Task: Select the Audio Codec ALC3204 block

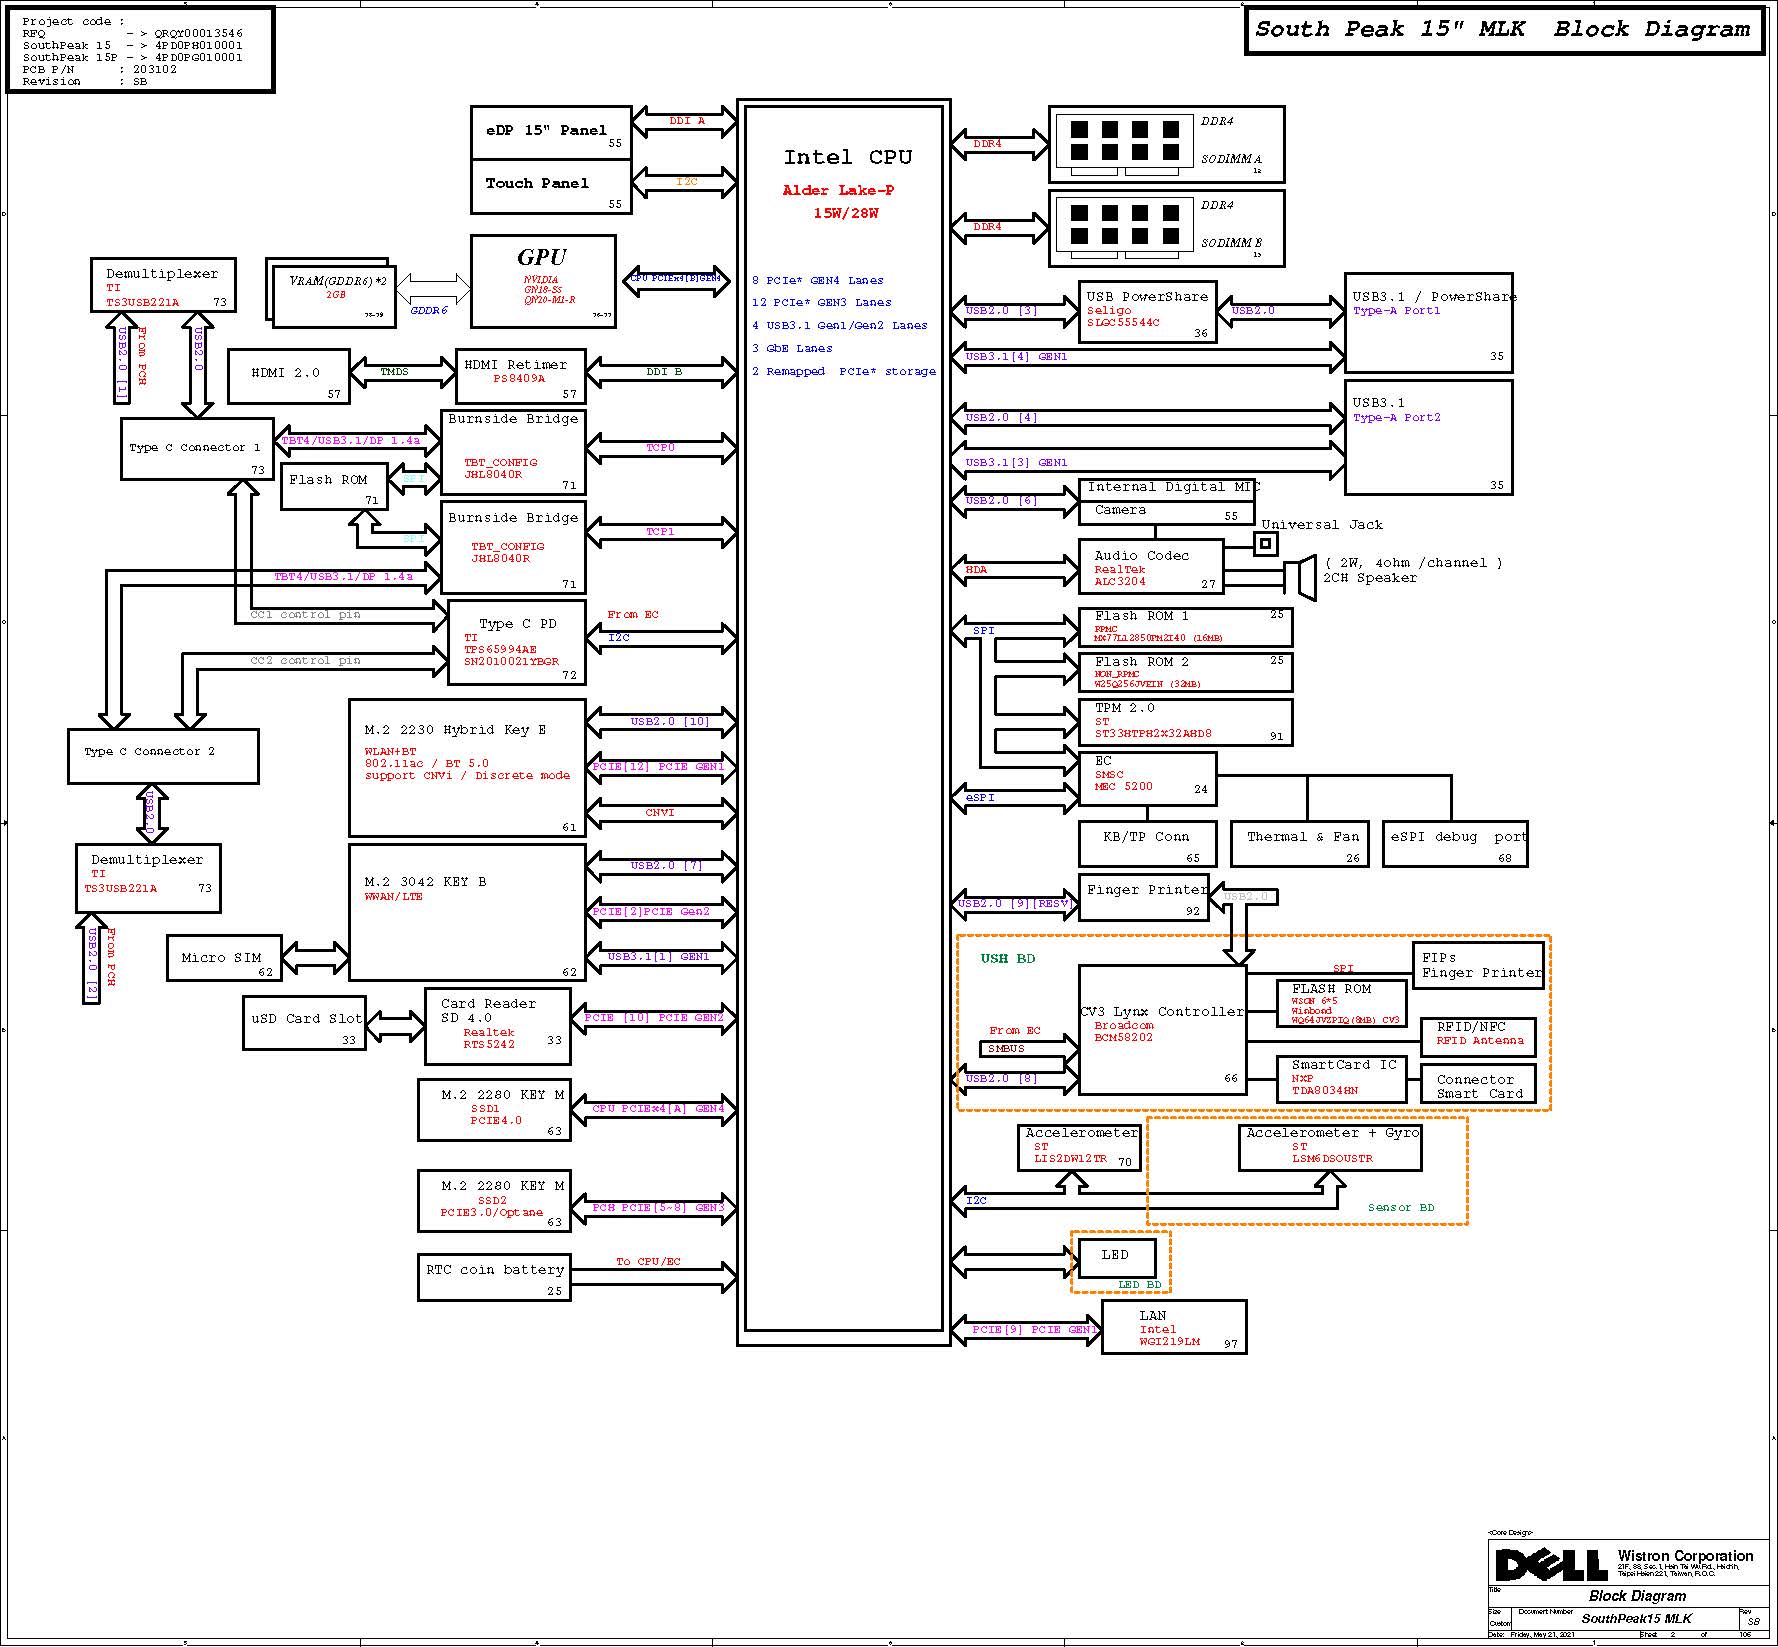Action: (1151, 566)
